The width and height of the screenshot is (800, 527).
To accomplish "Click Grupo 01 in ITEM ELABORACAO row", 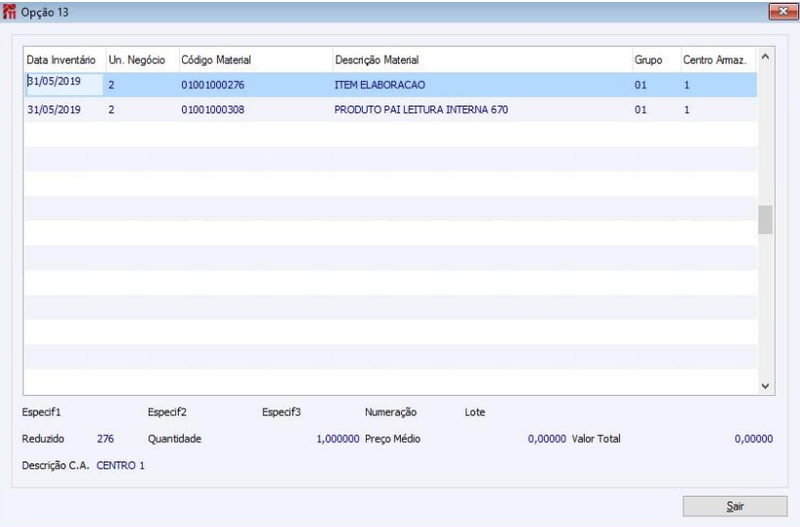I will [640, 85].
